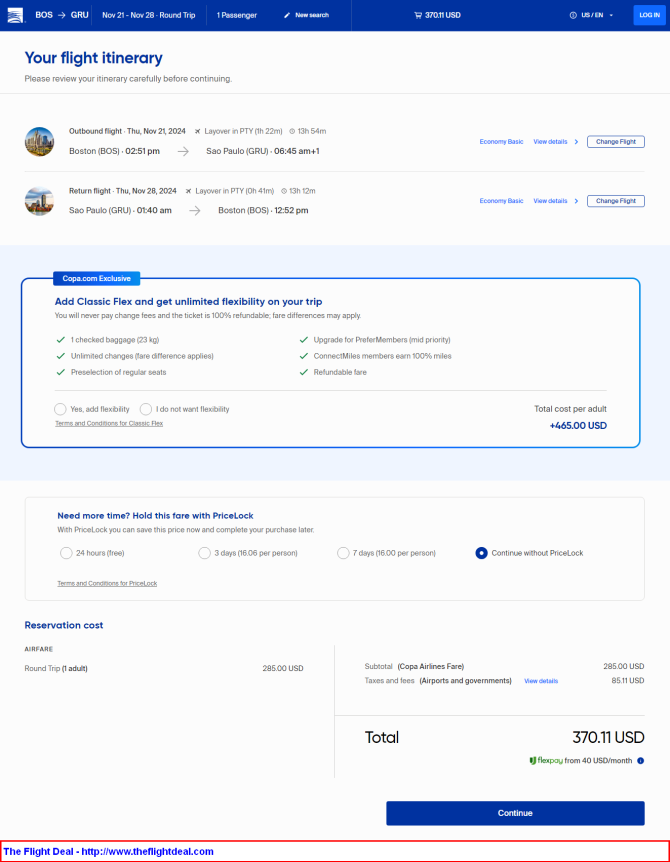
Task: Open Terms and Conditions for PriceLock
Action: coord(107,583)
